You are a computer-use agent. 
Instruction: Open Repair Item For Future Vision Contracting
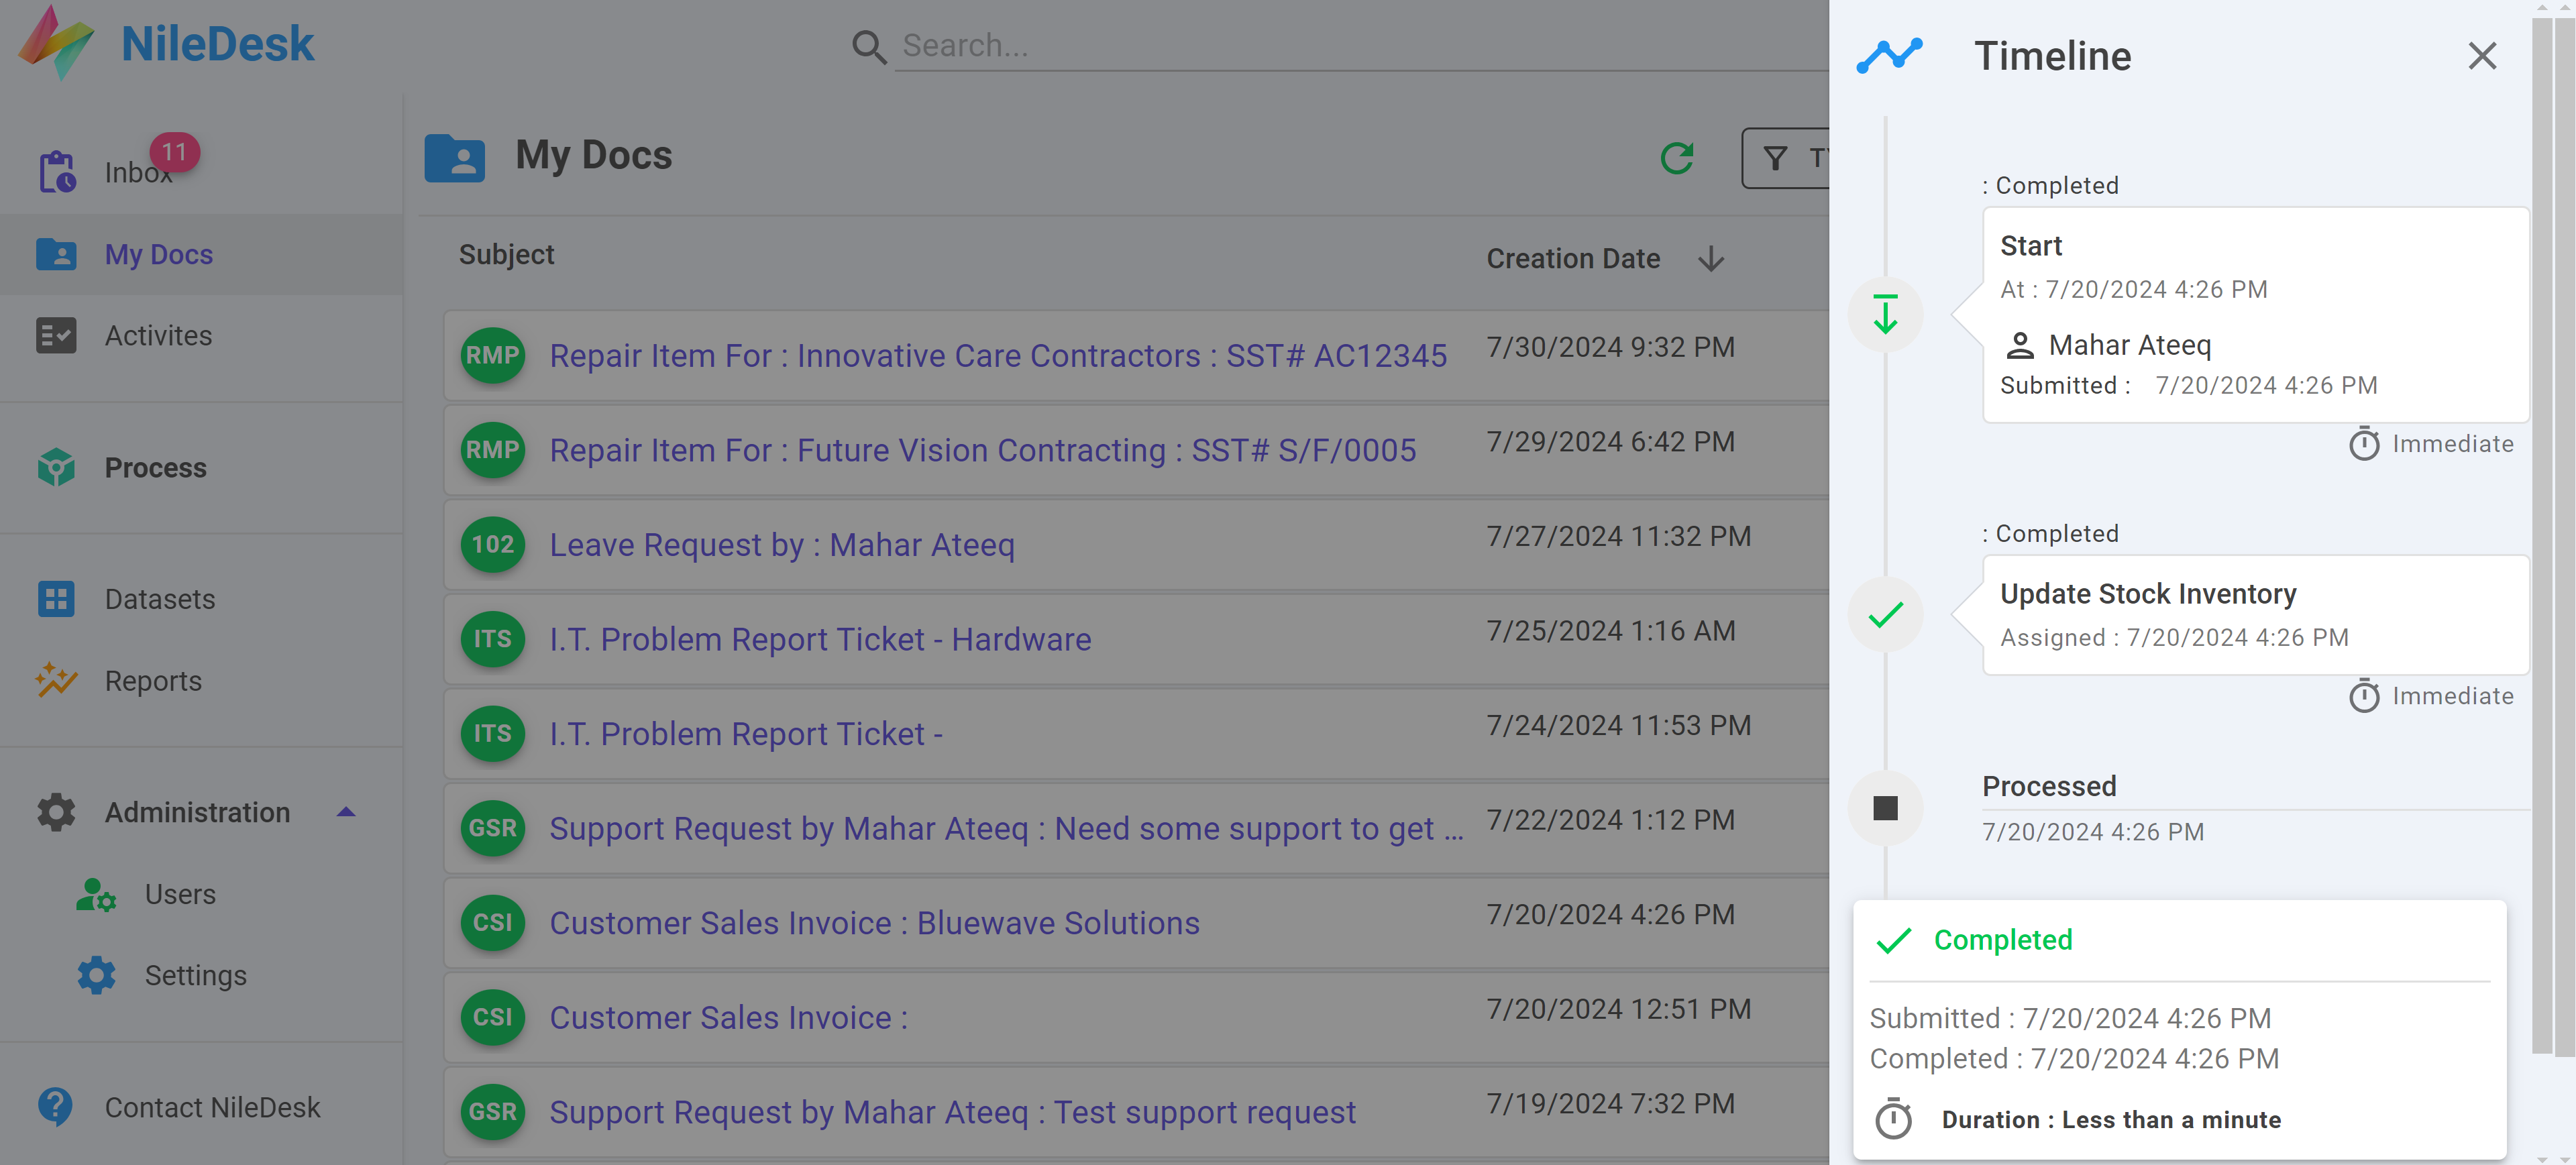click(982, 450)
